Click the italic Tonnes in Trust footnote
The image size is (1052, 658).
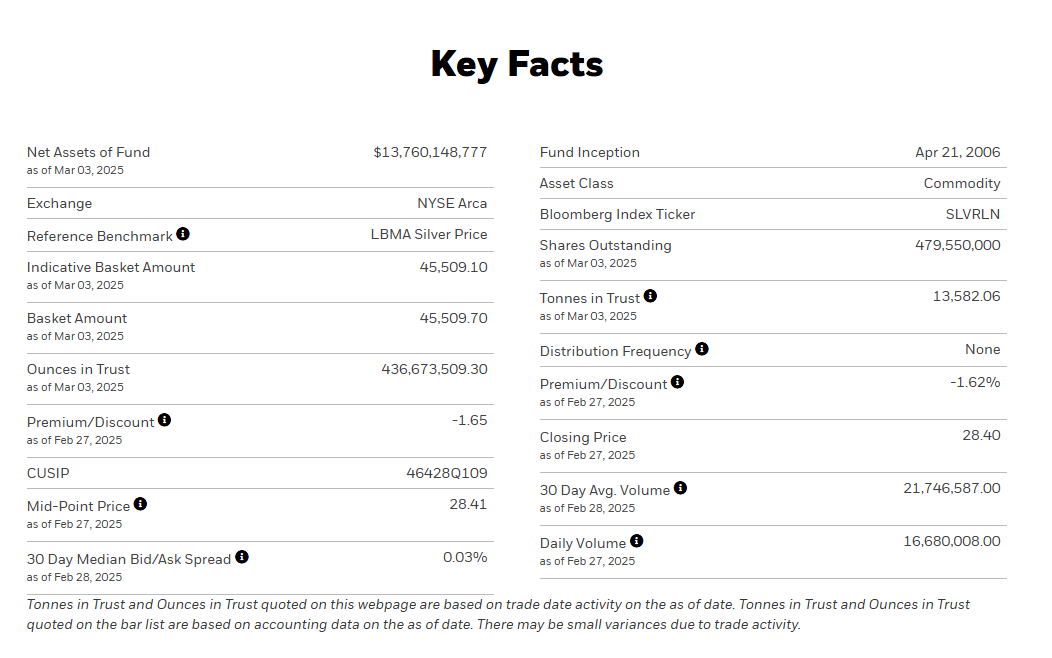coord(498,614)
